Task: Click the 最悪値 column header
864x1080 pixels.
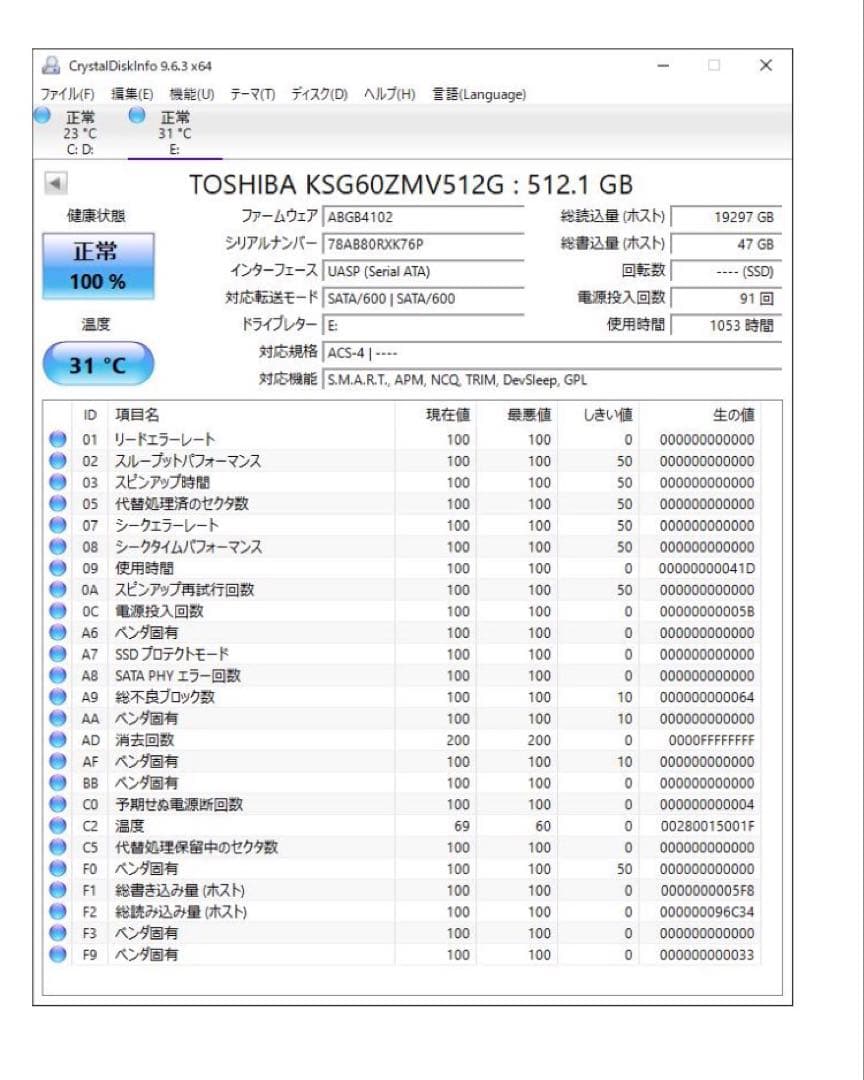Action: click(517, 415)
